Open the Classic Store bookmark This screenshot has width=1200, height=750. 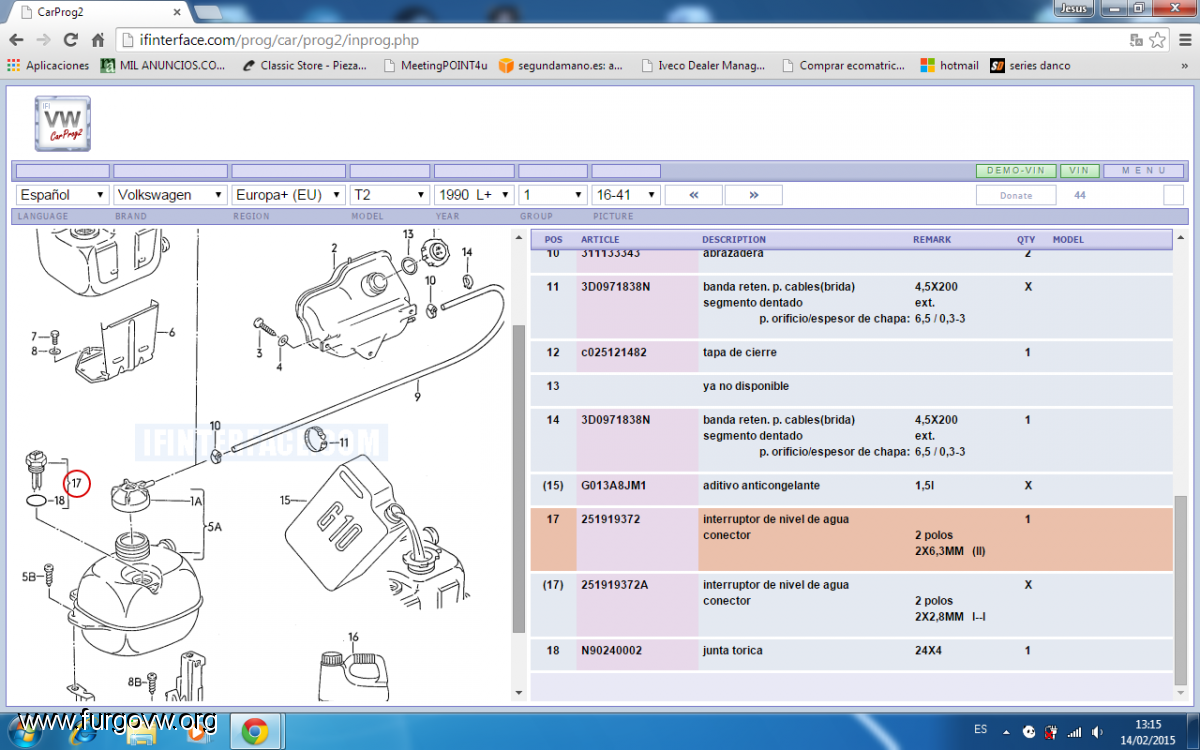(x=305, y=66)
